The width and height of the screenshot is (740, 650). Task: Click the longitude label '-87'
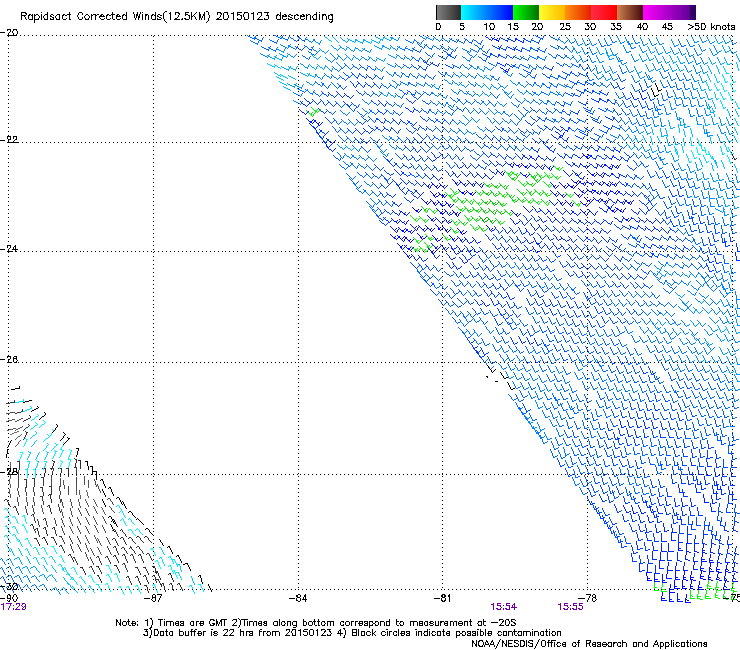153,598
